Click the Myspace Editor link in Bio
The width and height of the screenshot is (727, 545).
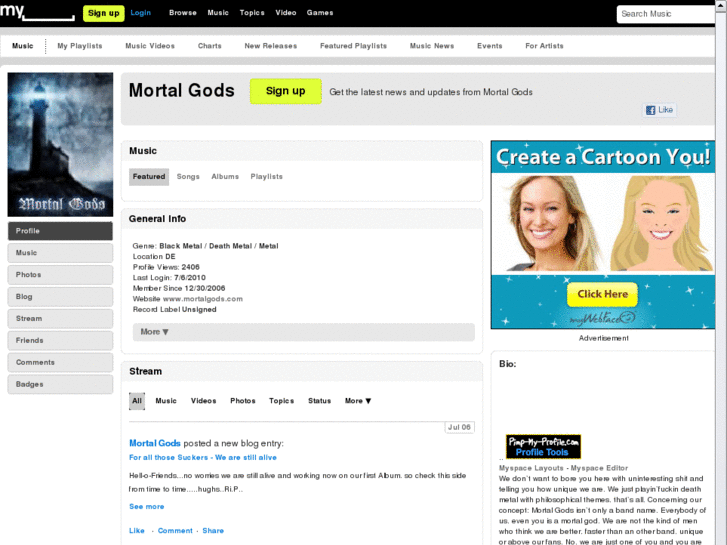599,468
